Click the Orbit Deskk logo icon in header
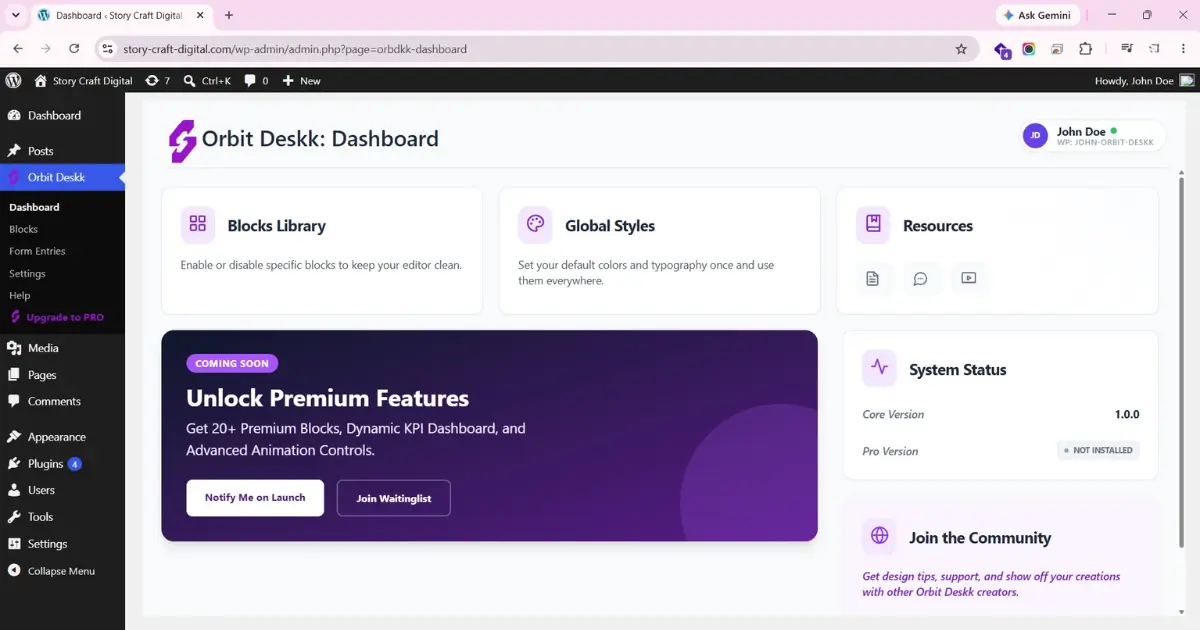This screenshot has height=630, width=1200. click(x=182, y=140)
